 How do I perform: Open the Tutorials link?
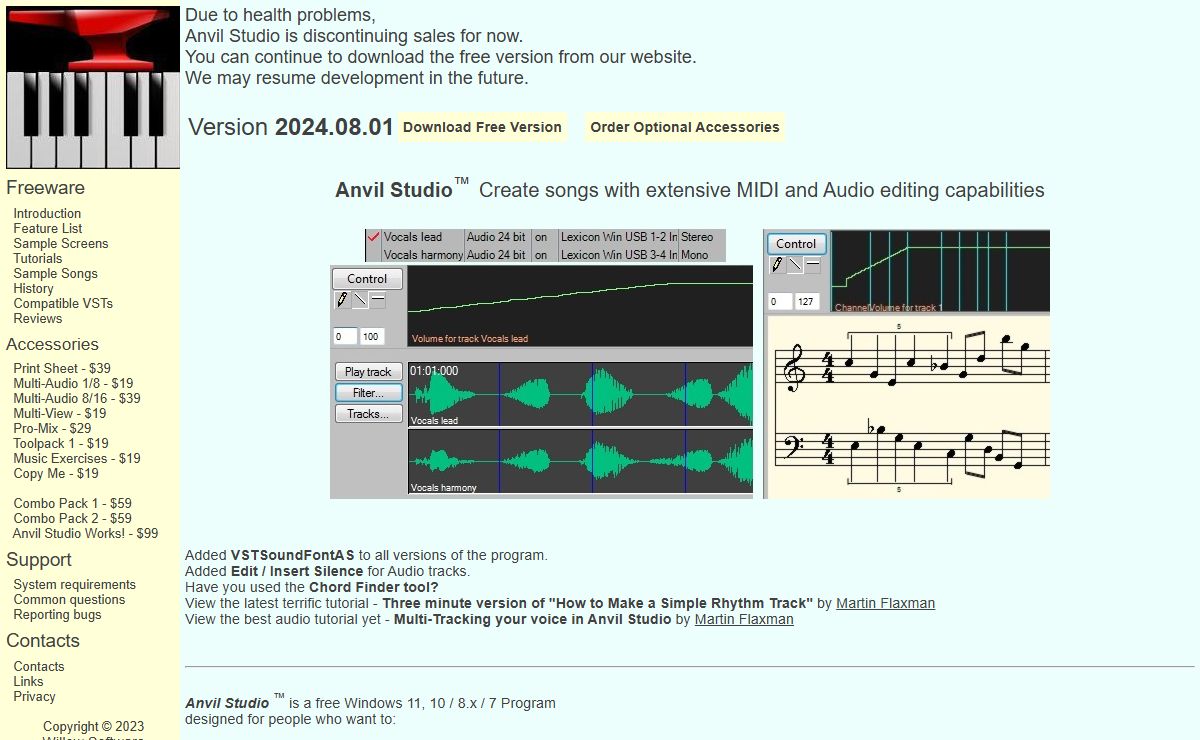click(x=38, y=258)
